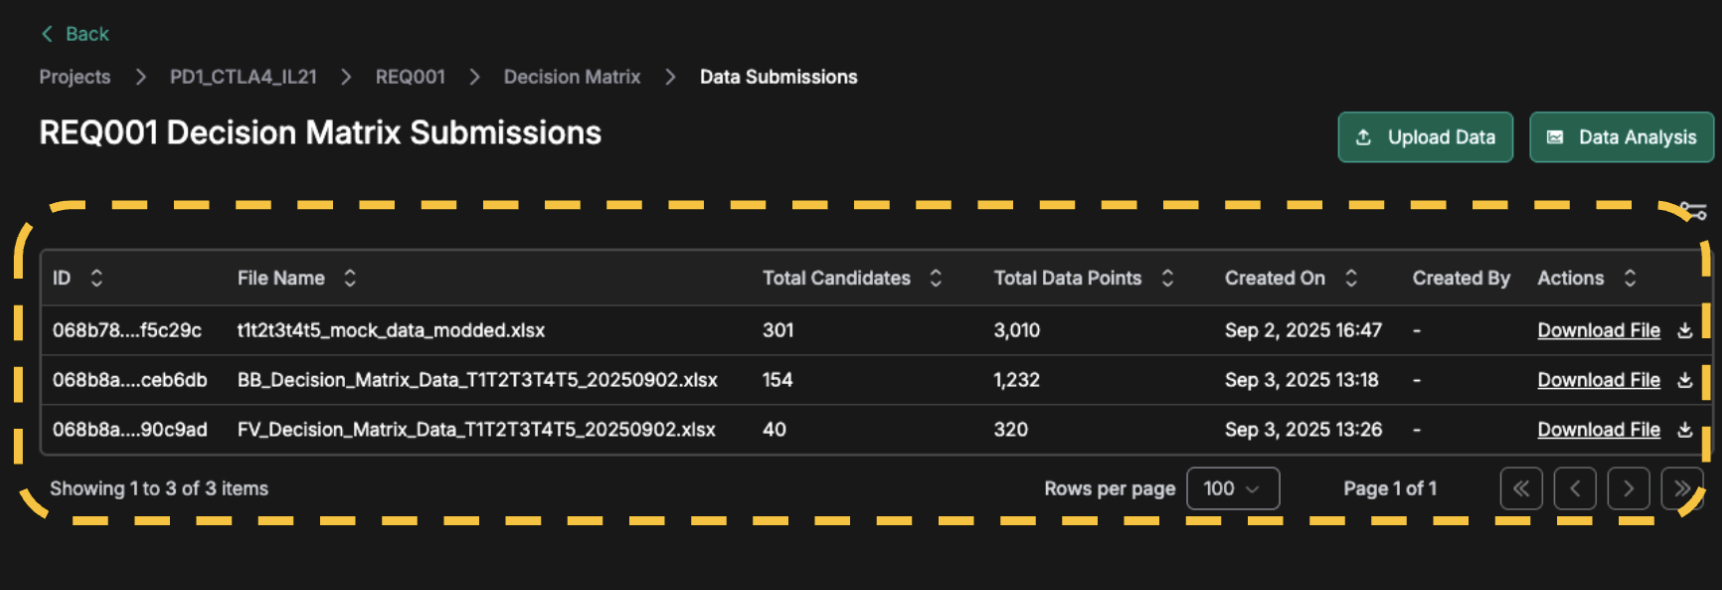Image resolution: width=1722 pixels, height=590 pixels.
Task: Open the Decision Matrix breadcrumb
Action: pyautogui.click(x=572, y=77)
